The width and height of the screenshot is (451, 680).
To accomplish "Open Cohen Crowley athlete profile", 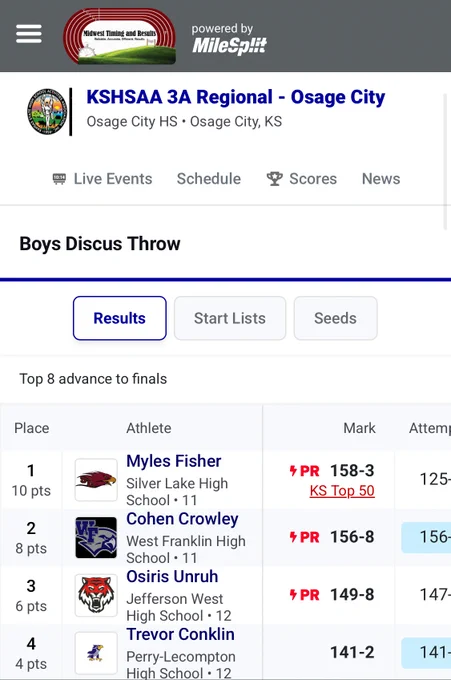I will [183, 519].
